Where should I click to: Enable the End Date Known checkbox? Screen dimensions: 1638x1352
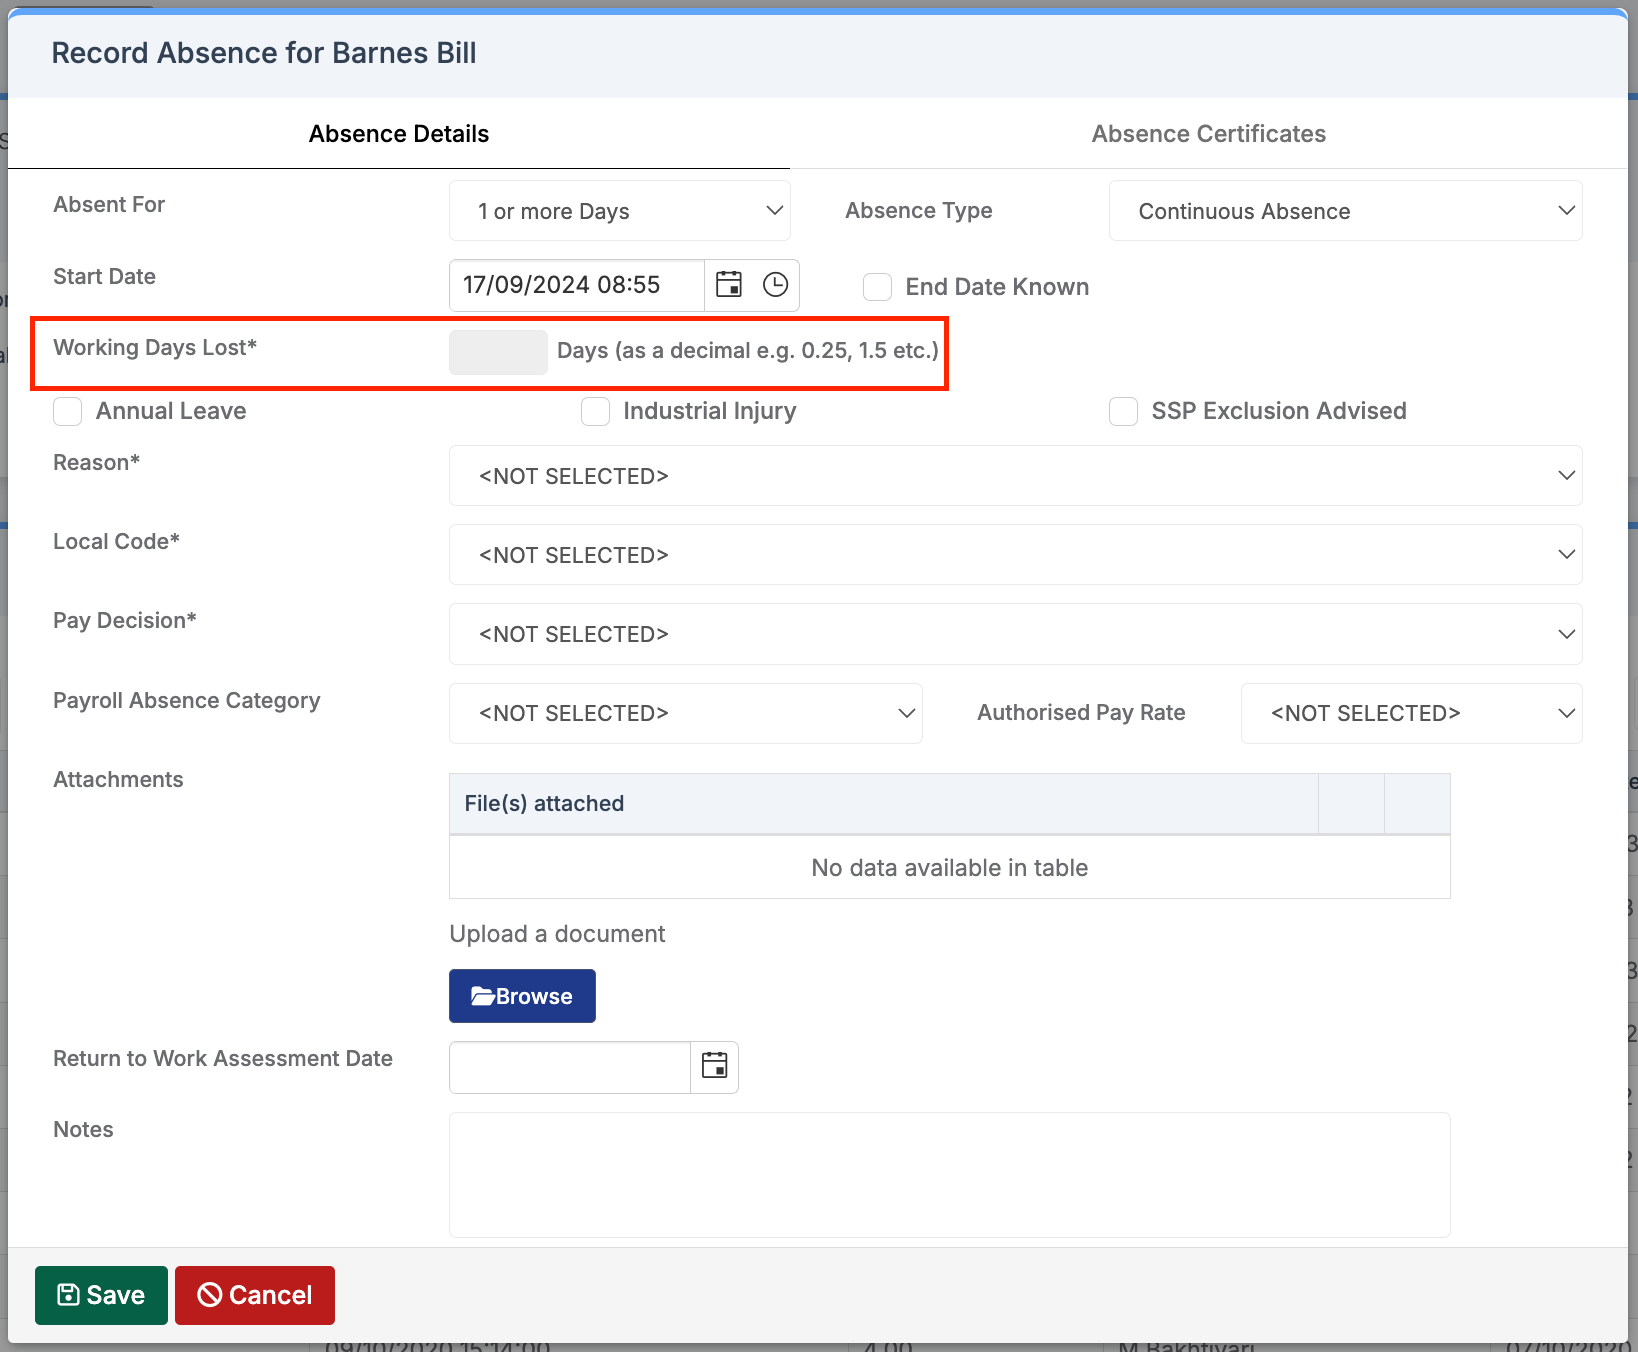point(877,287)
